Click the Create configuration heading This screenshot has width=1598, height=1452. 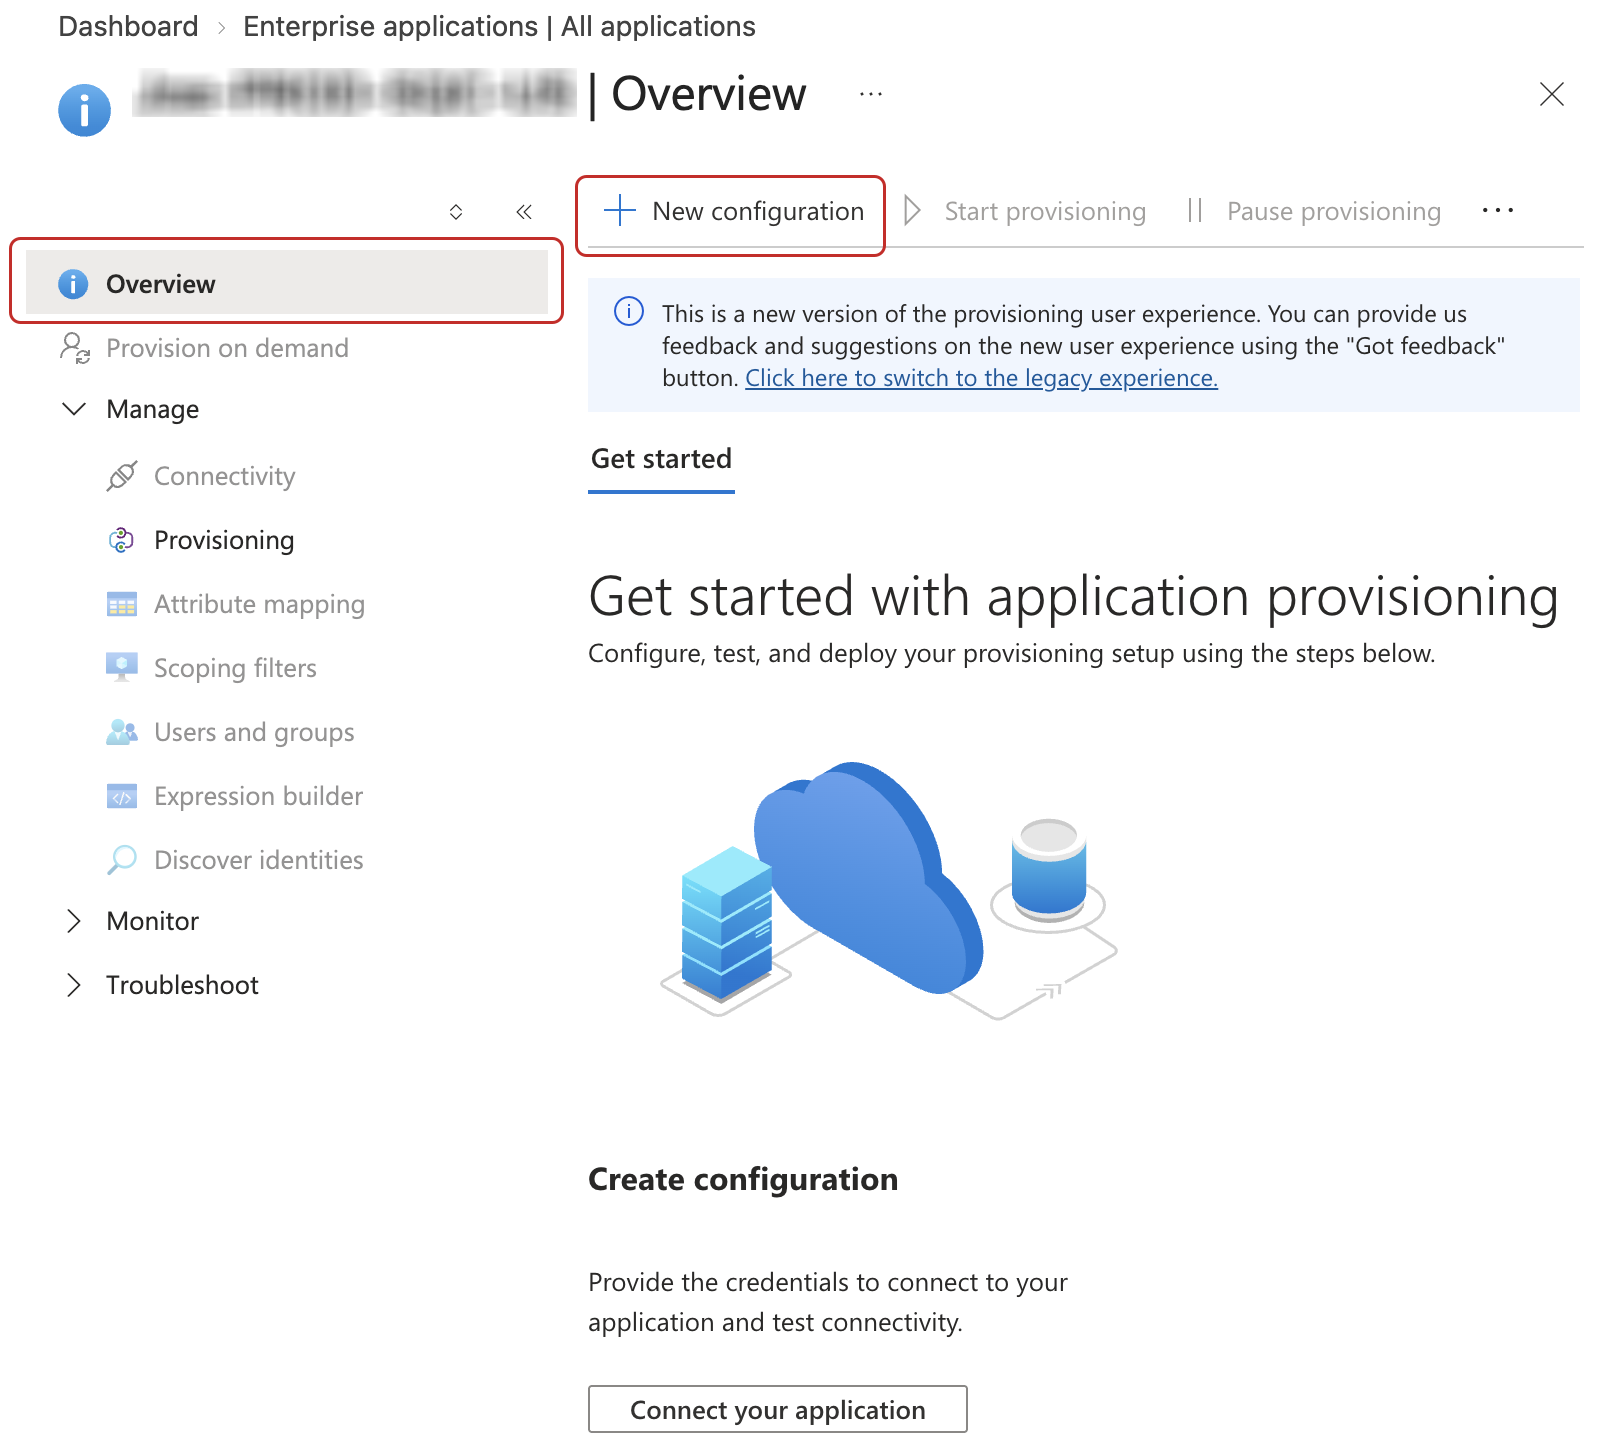(743, 1179)
